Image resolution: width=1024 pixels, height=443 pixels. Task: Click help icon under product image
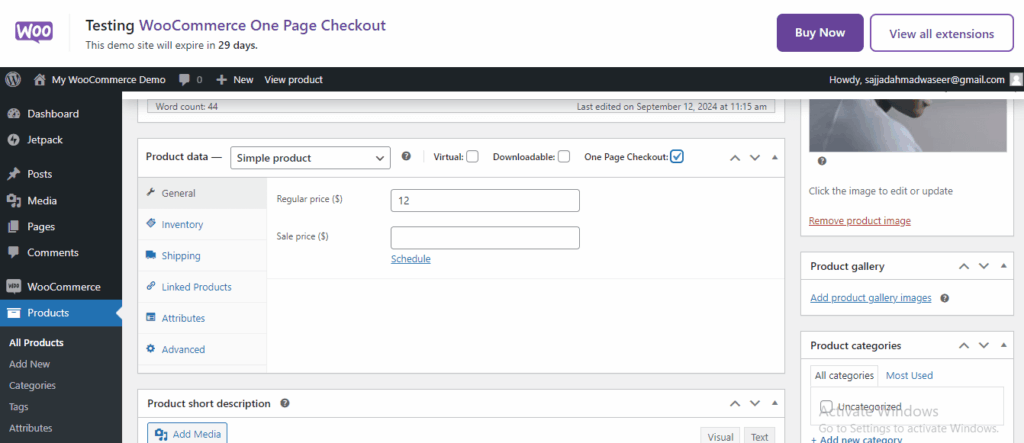pyautogui.click(x=822, y=161)
